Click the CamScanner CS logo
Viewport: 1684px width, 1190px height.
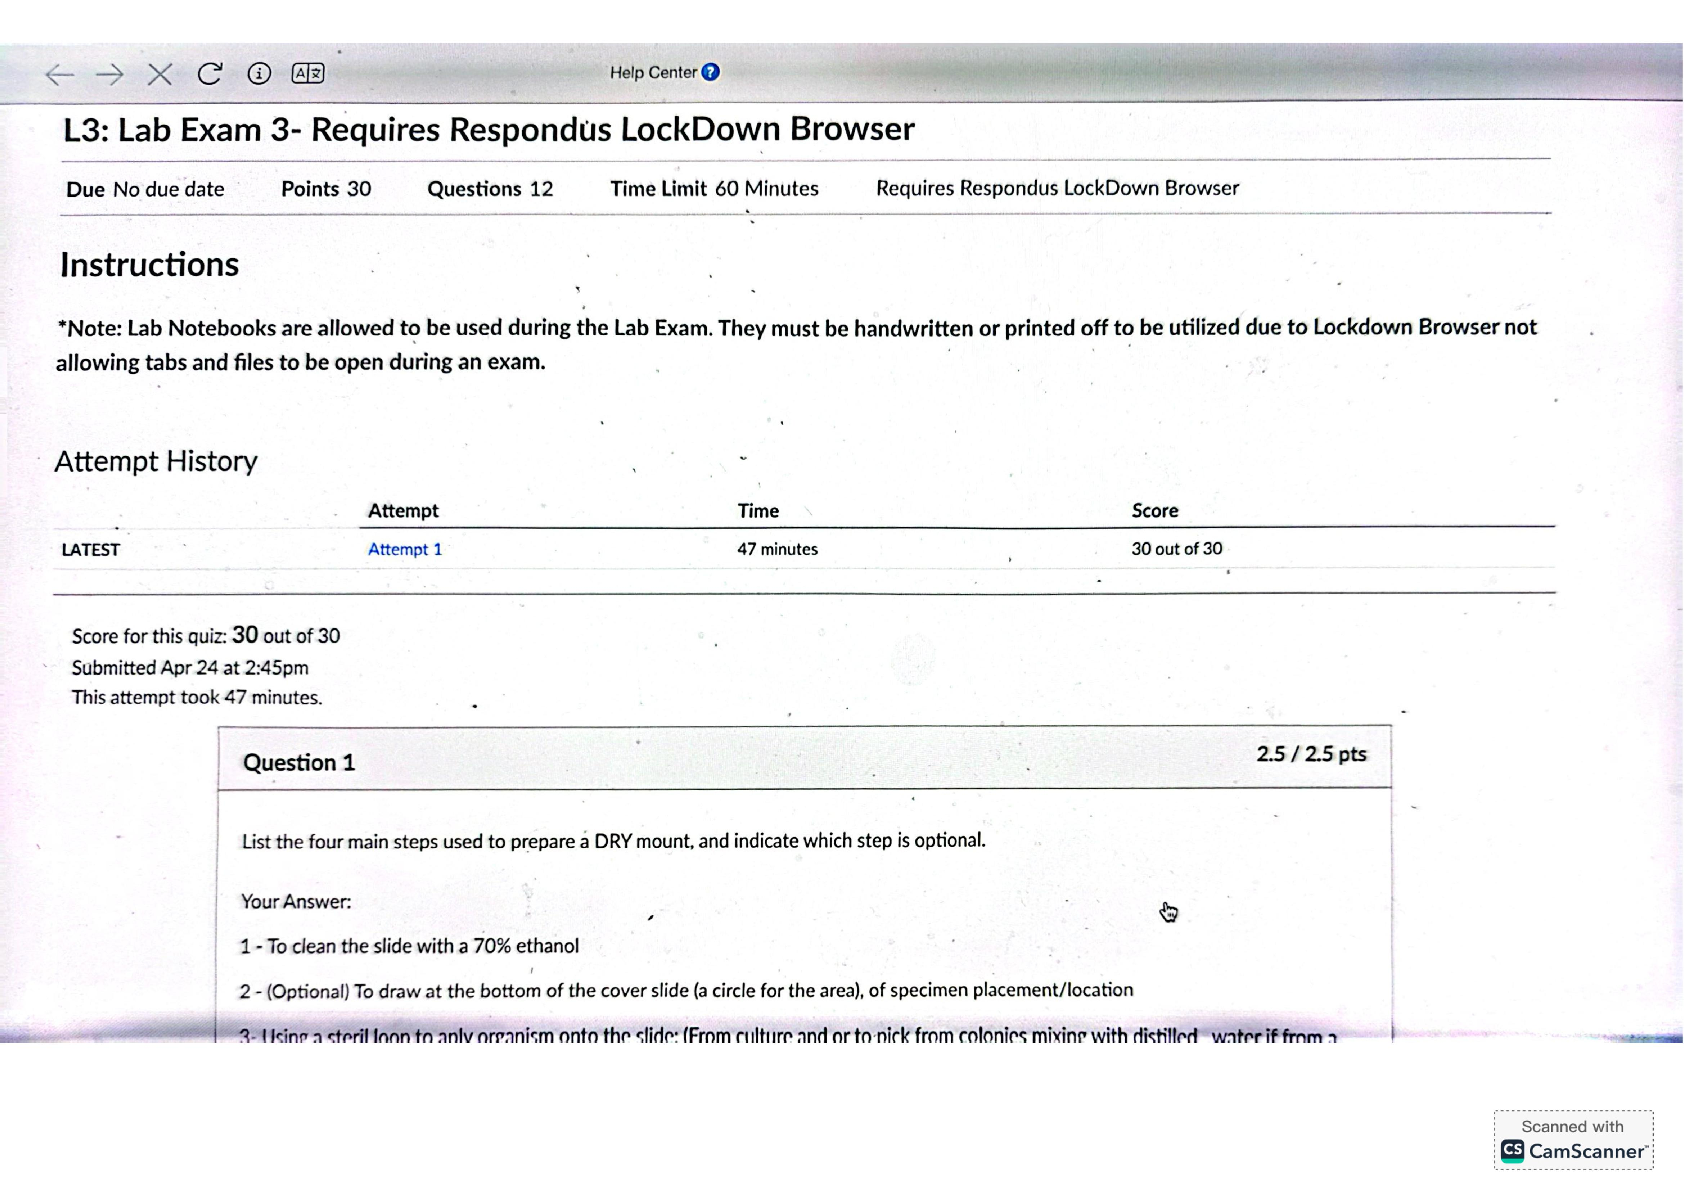point(1512,1151)
